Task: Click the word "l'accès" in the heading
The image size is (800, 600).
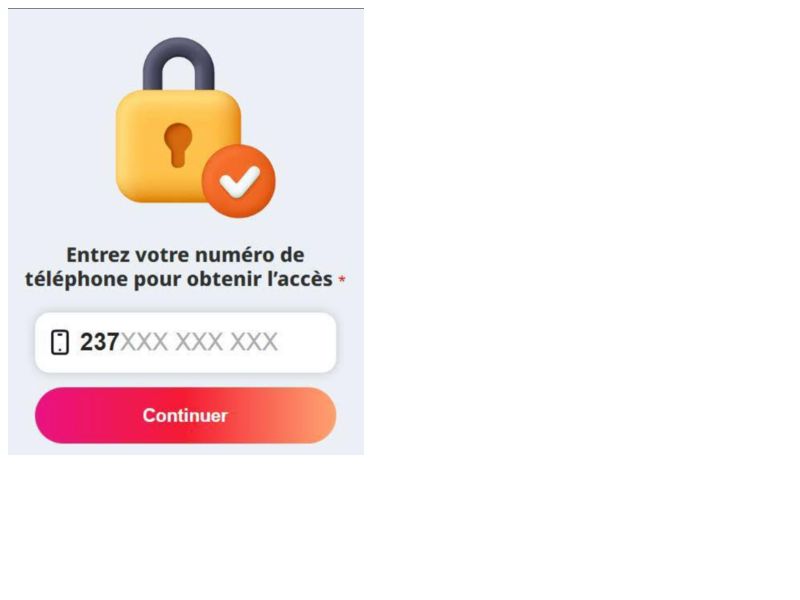Action: coord(301,279)
